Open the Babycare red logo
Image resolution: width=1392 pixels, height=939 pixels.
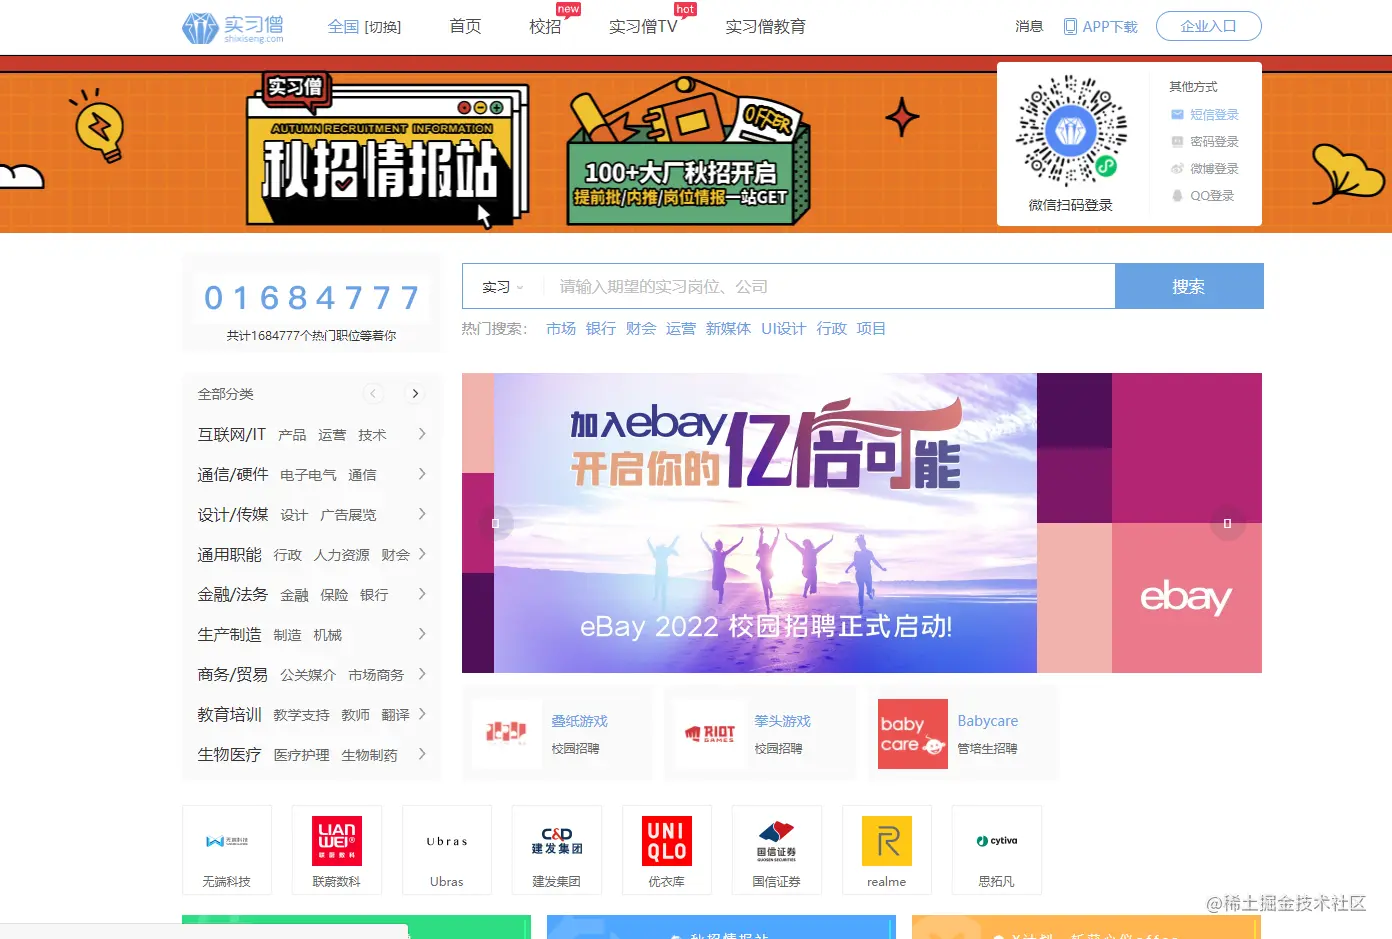point(912,733)
